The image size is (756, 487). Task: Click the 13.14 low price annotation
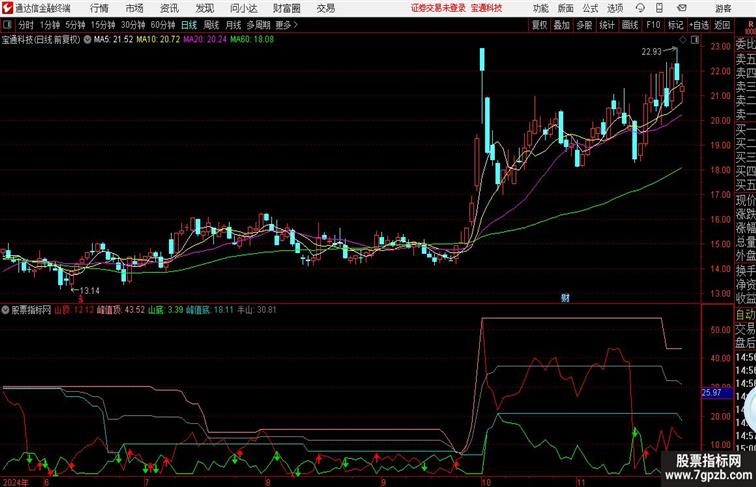tap(90, 291)
